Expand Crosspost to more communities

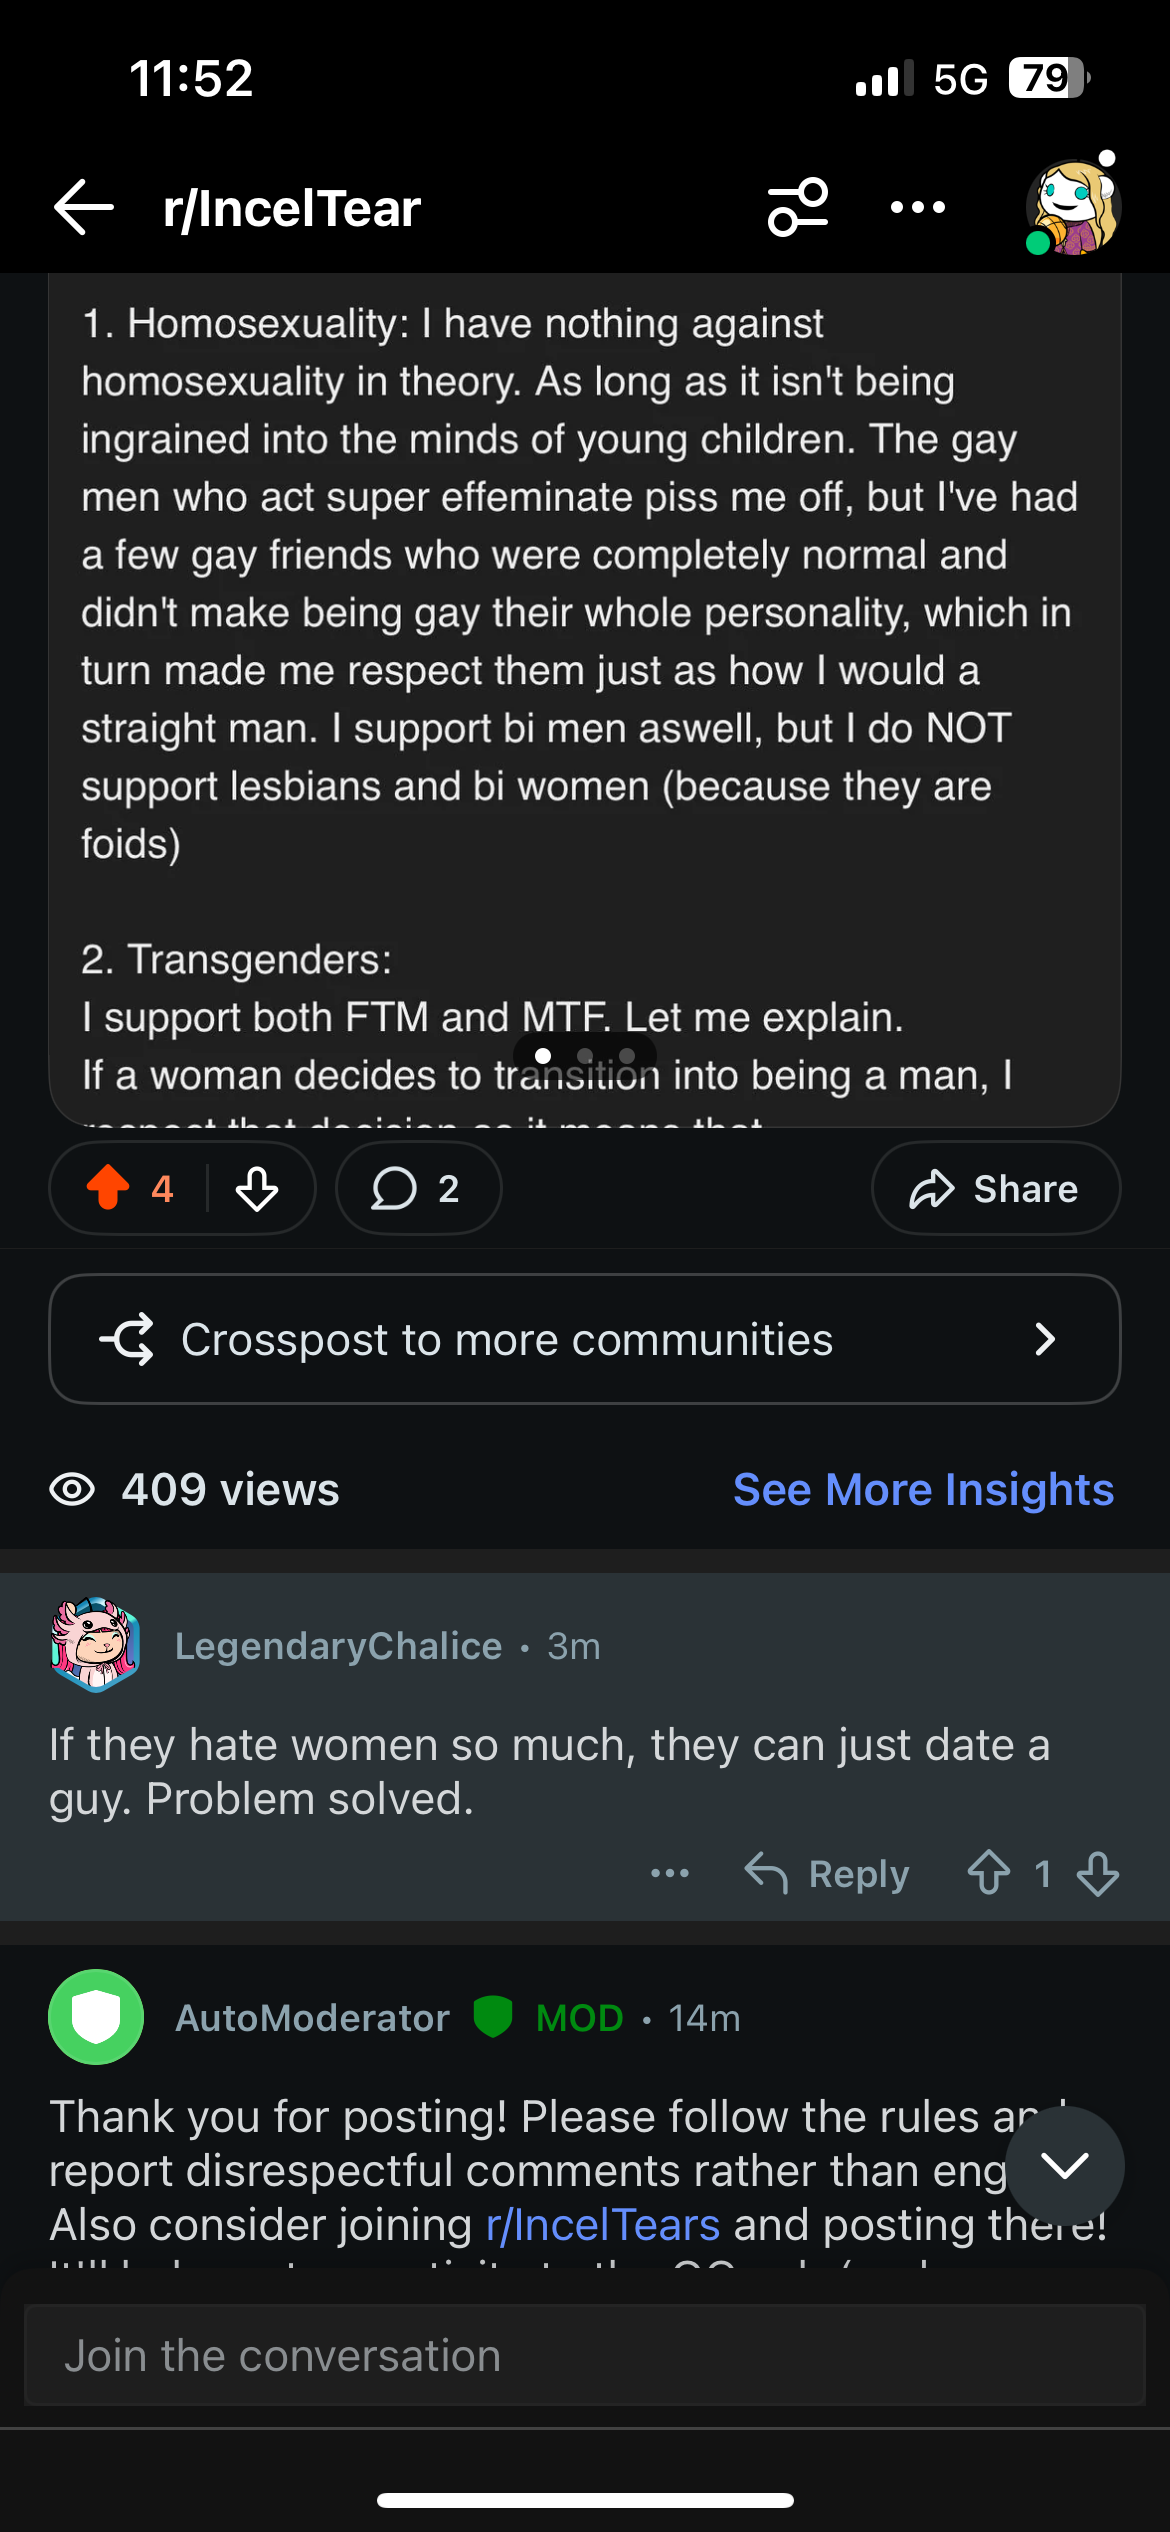click(585, 1339)
